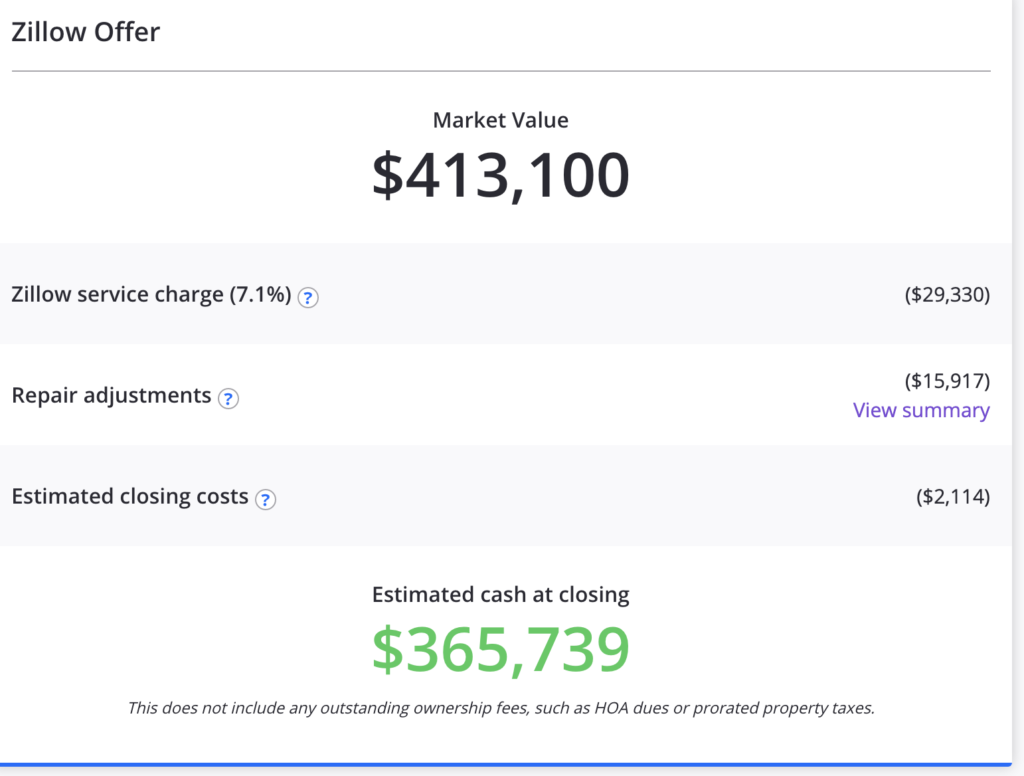The height and width of the screenshot is (776, 1024).
Task: Click the Estimated cash at closing label
Action: click(x=500, y=594)
